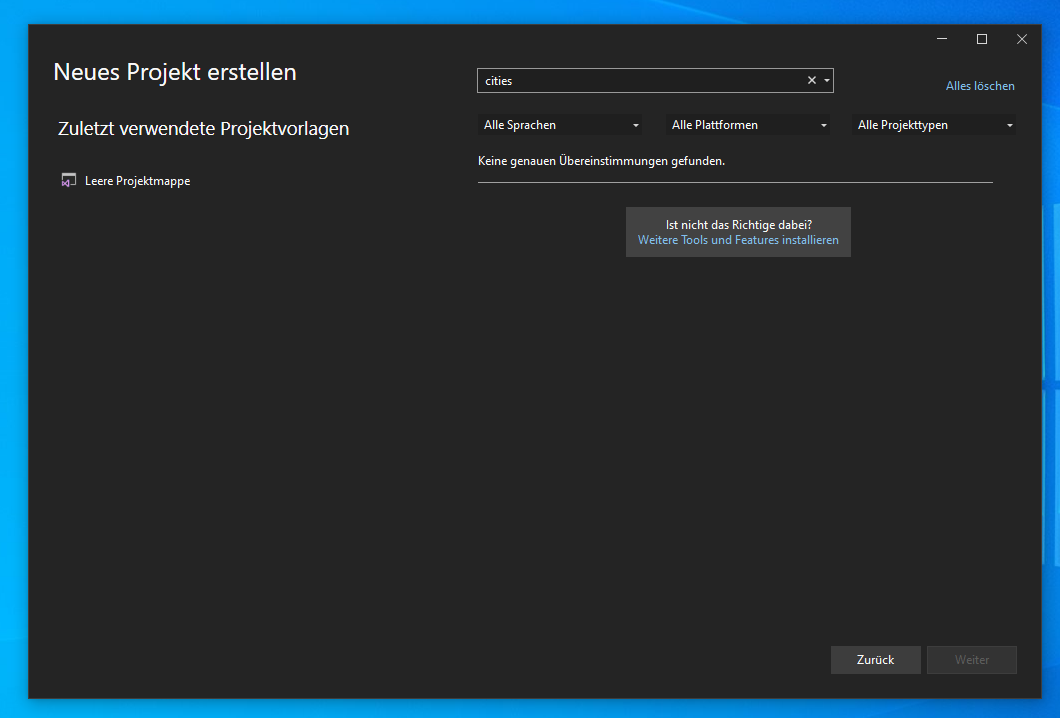Image resolution: width=1060 pixels, height=718 pixels.
Task: Click the Alles löschen link
Action: 979,85
